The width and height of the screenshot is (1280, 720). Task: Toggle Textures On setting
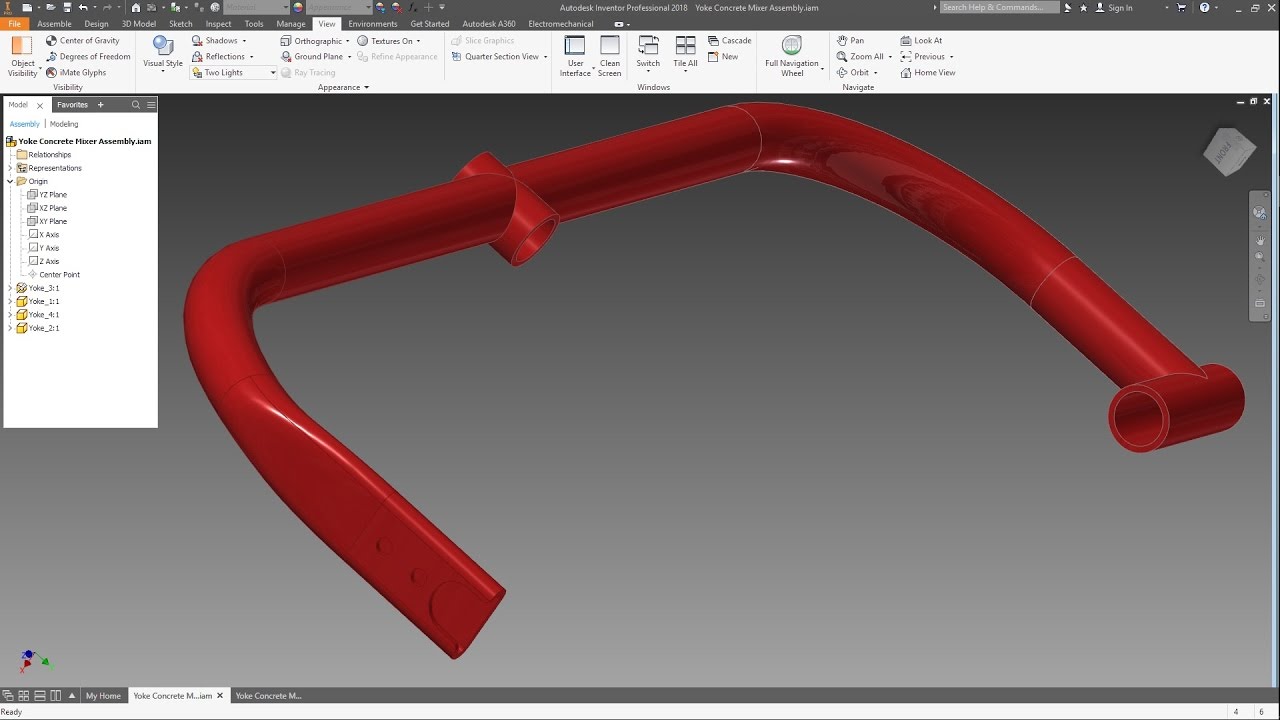pos(385,41)
